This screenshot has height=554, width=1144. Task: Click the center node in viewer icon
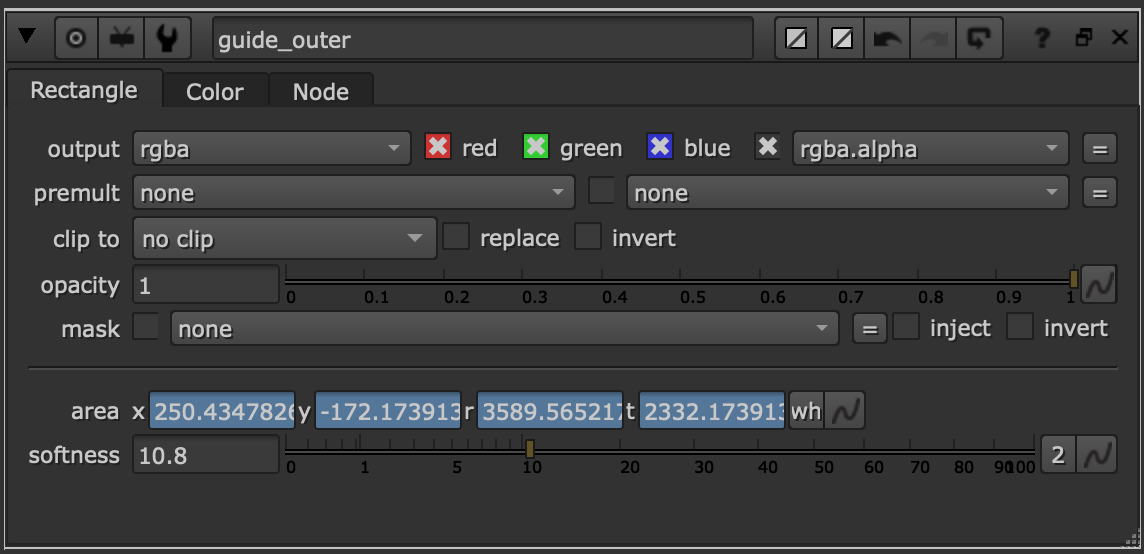(76, 38)
